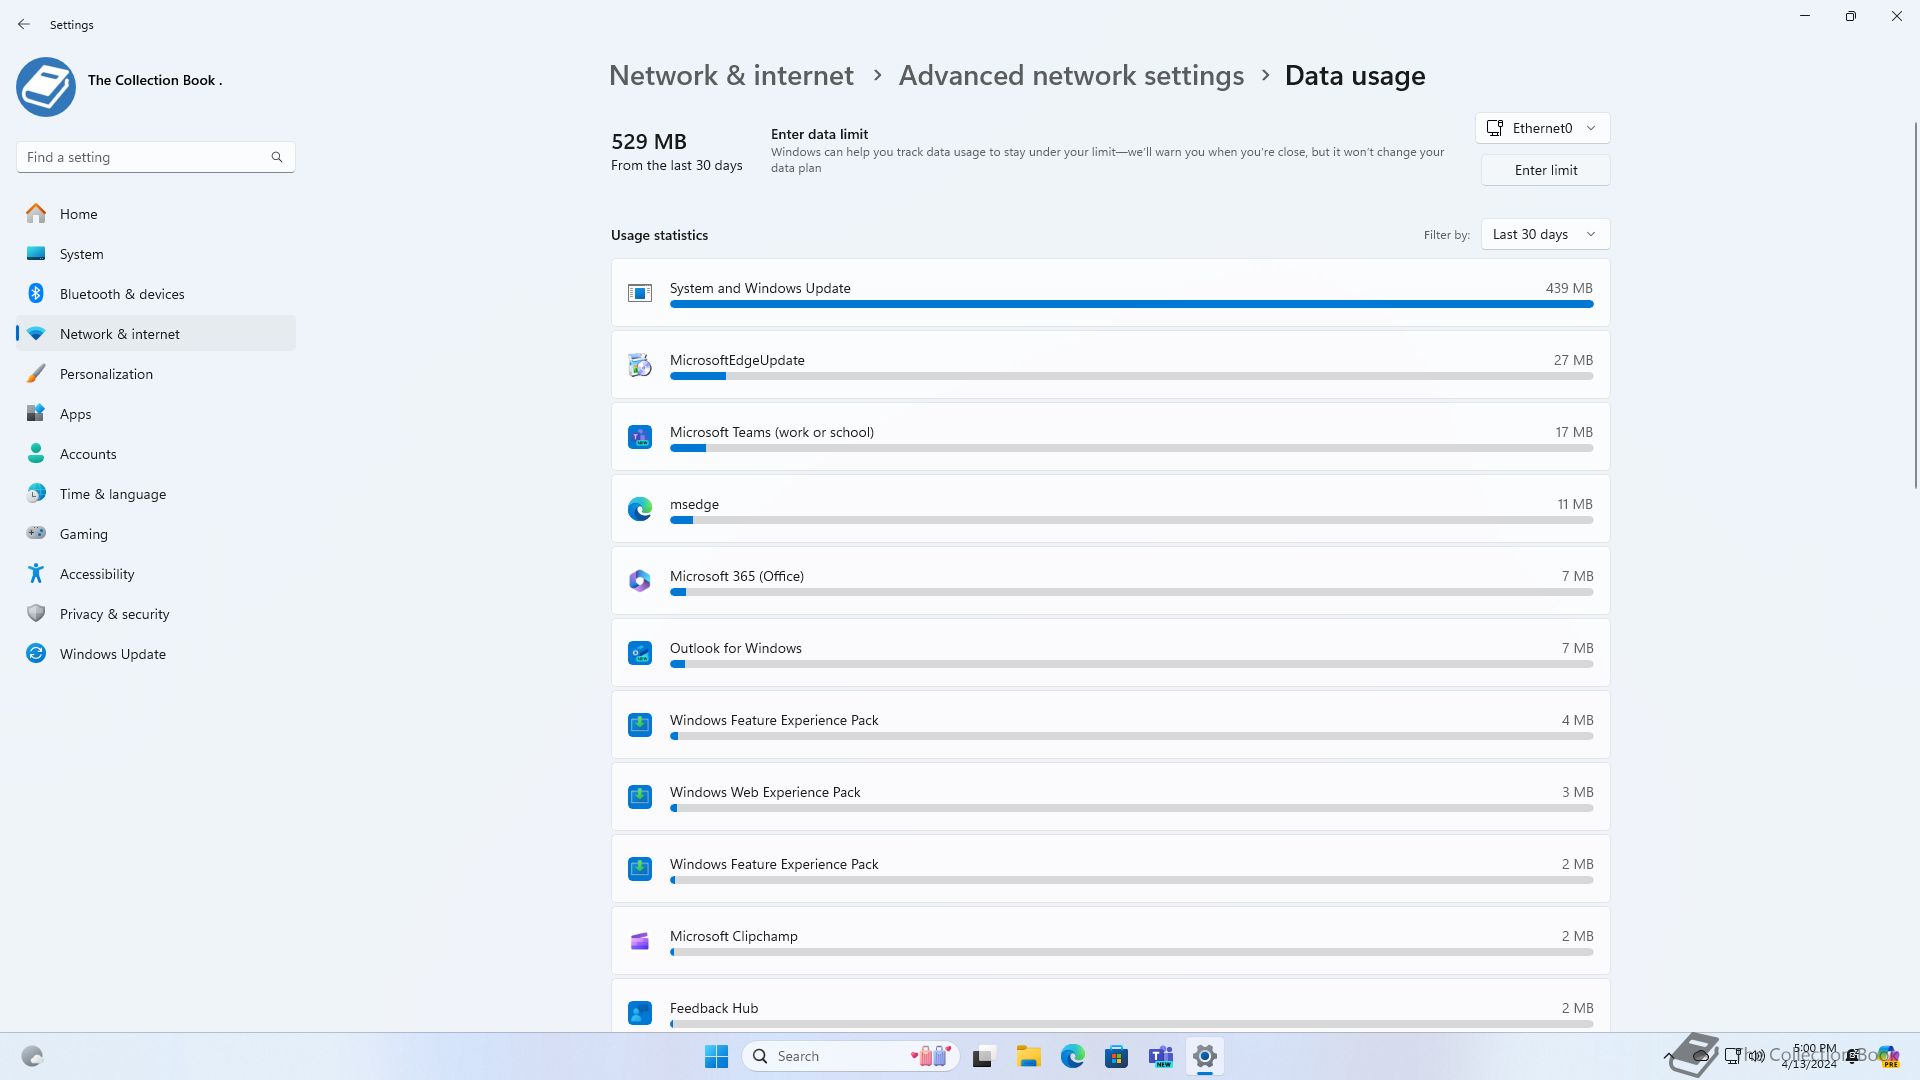Click the 27 MB usage value
The image size is (1920, 1080).
(1573, 360)
